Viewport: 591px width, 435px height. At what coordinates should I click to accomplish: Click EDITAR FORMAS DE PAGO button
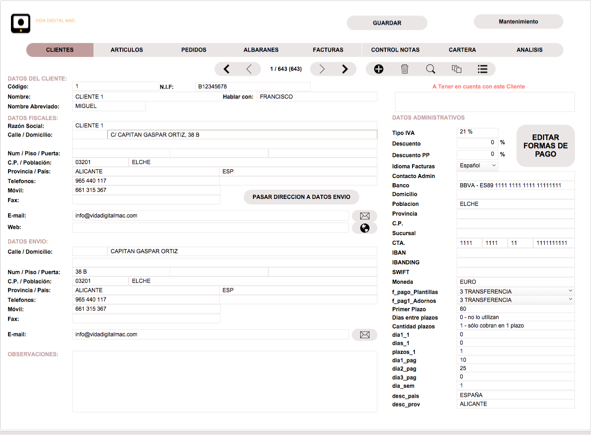(x=545, y=146)
